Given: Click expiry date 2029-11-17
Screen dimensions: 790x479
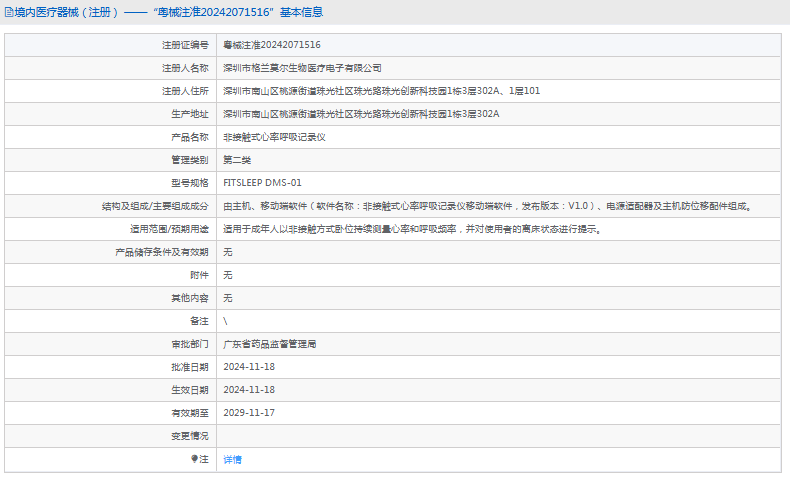Looking at the screenshot, I should 249,413.
